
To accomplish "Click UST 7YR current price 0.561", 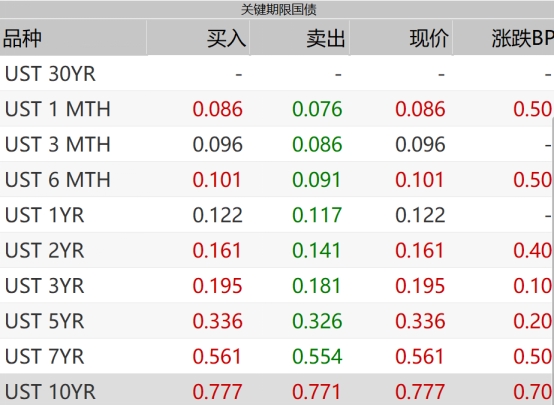I will 419,356.
